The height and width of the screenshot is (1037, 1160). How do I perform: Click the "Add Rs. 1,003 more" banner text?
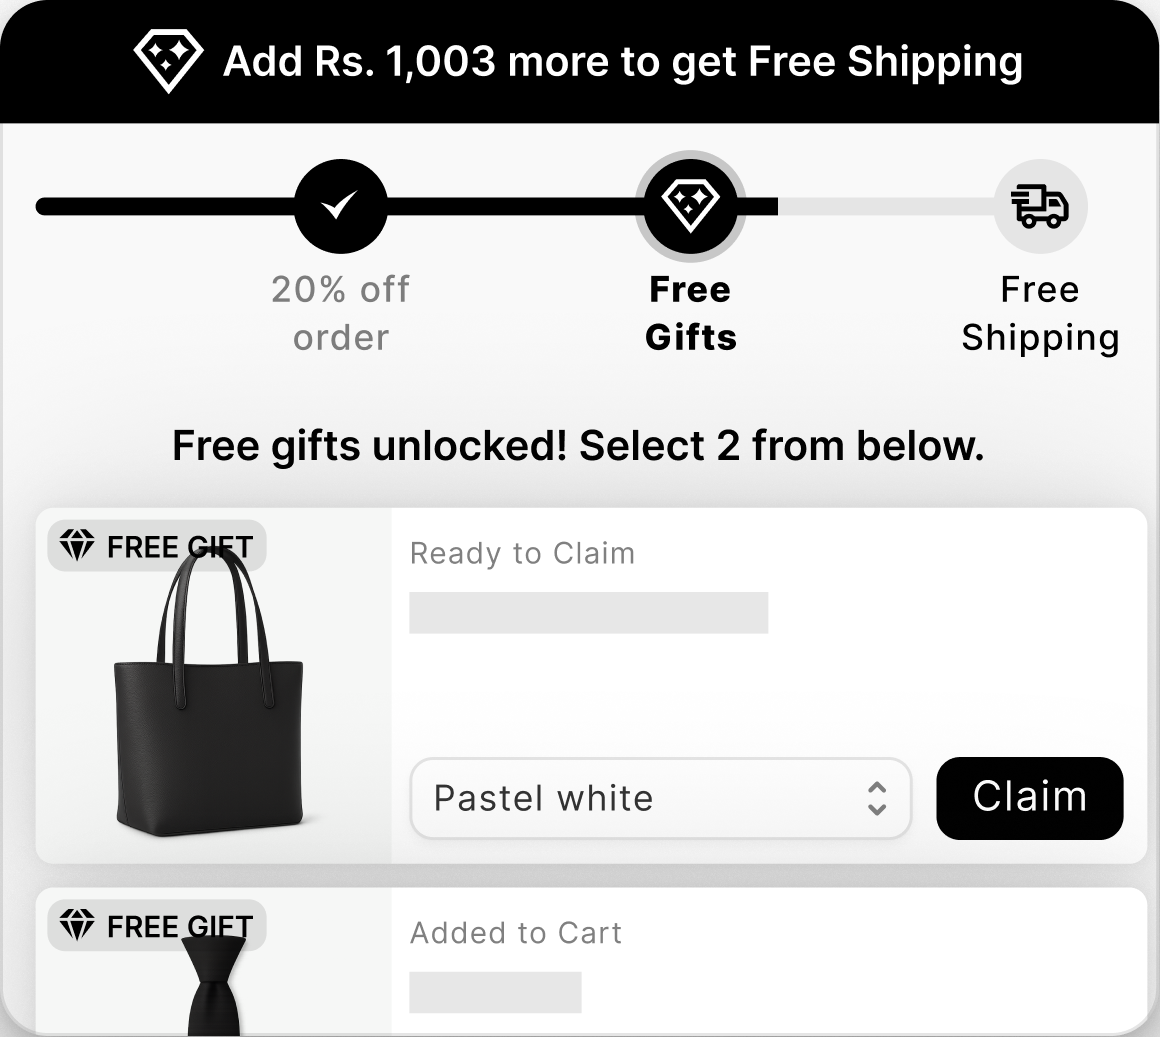(x=622, y=62)
